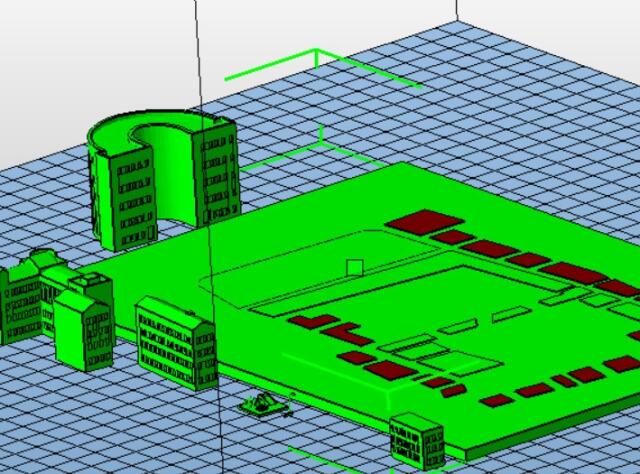Select the wide multi-story building beside the plate
This screenshot has width=640, height=474.
(x=176, y=341)
